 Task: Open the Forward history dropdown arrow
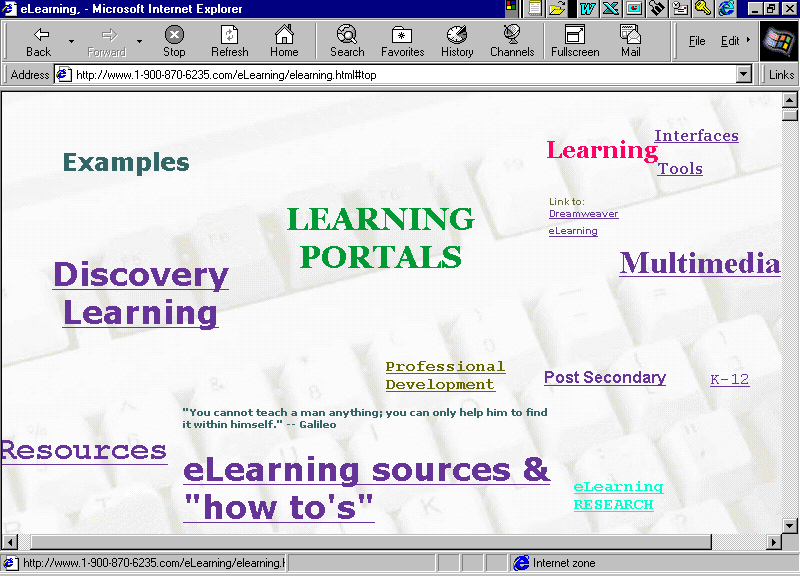click(x=139, y=41)
